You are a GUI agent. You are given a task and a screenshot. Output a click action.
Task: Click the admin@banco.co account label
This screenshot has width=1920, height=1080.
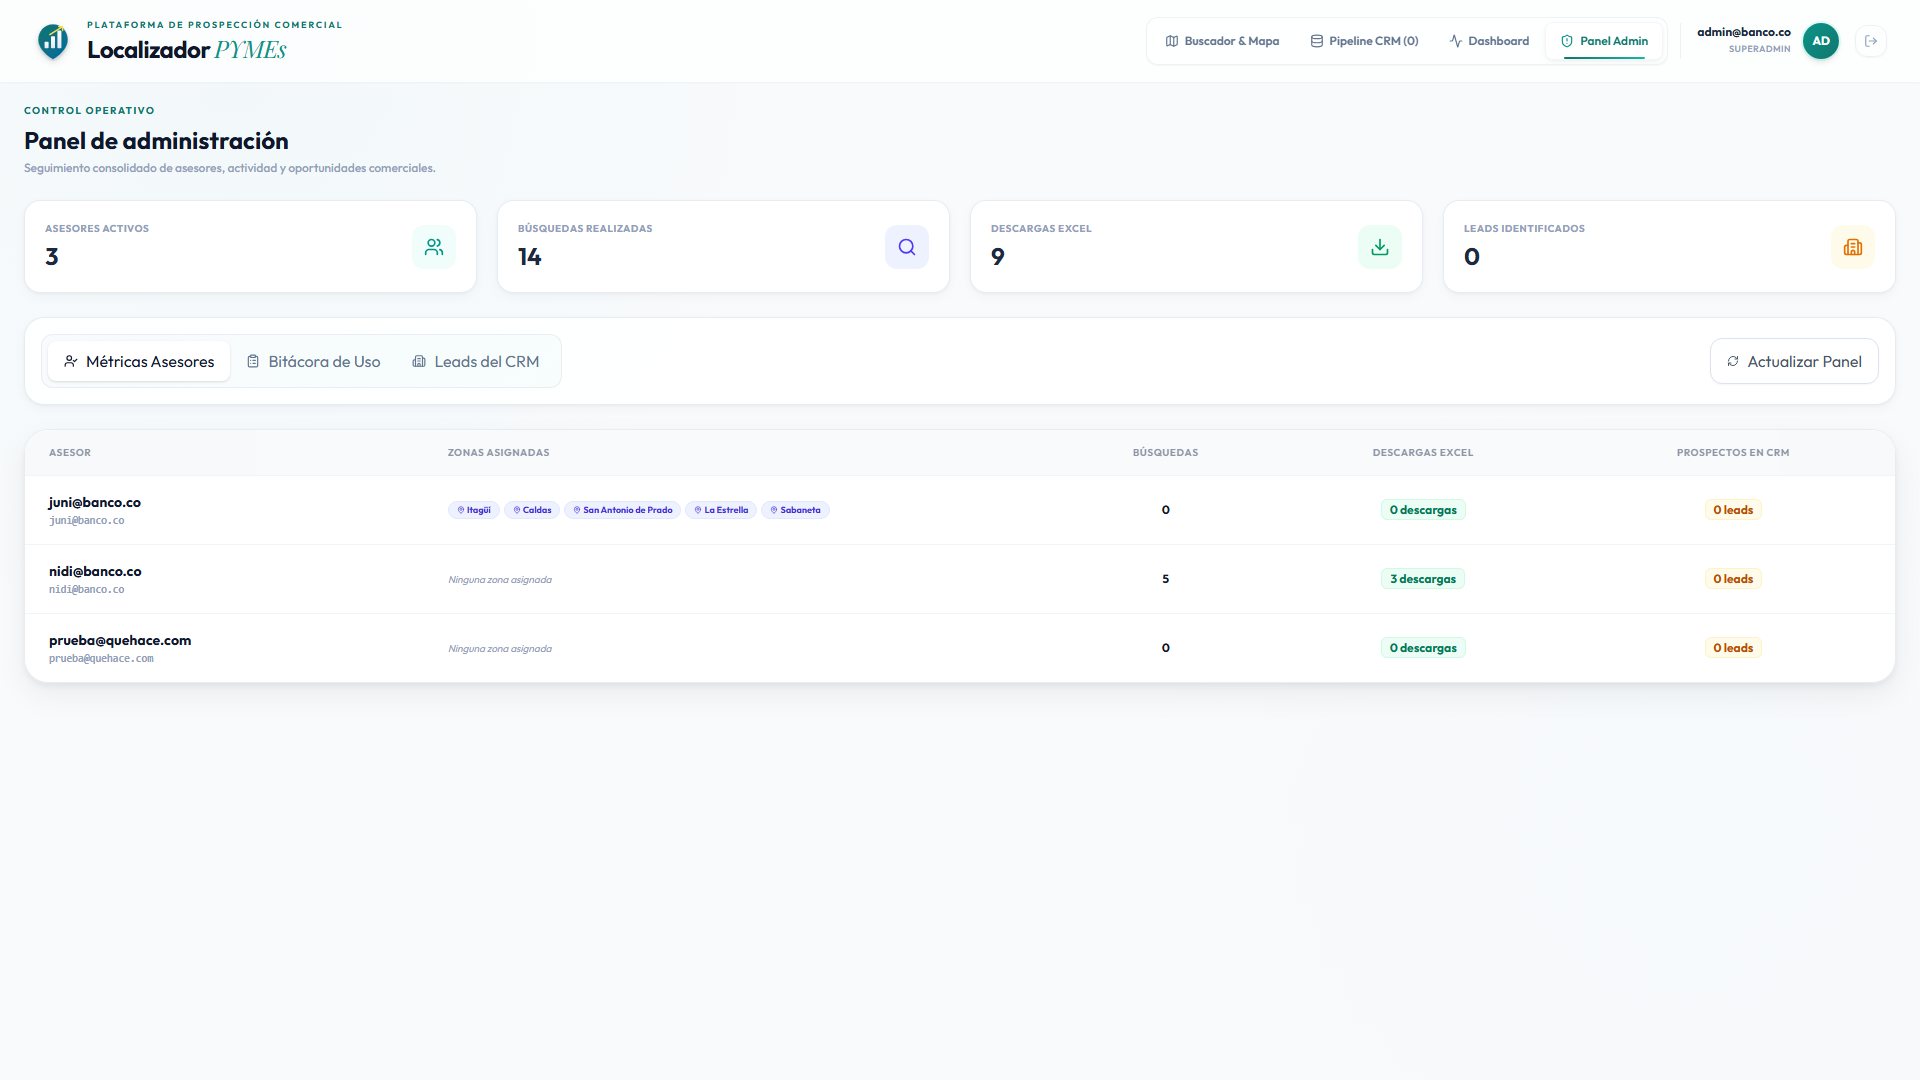(x=1743, y=32)
